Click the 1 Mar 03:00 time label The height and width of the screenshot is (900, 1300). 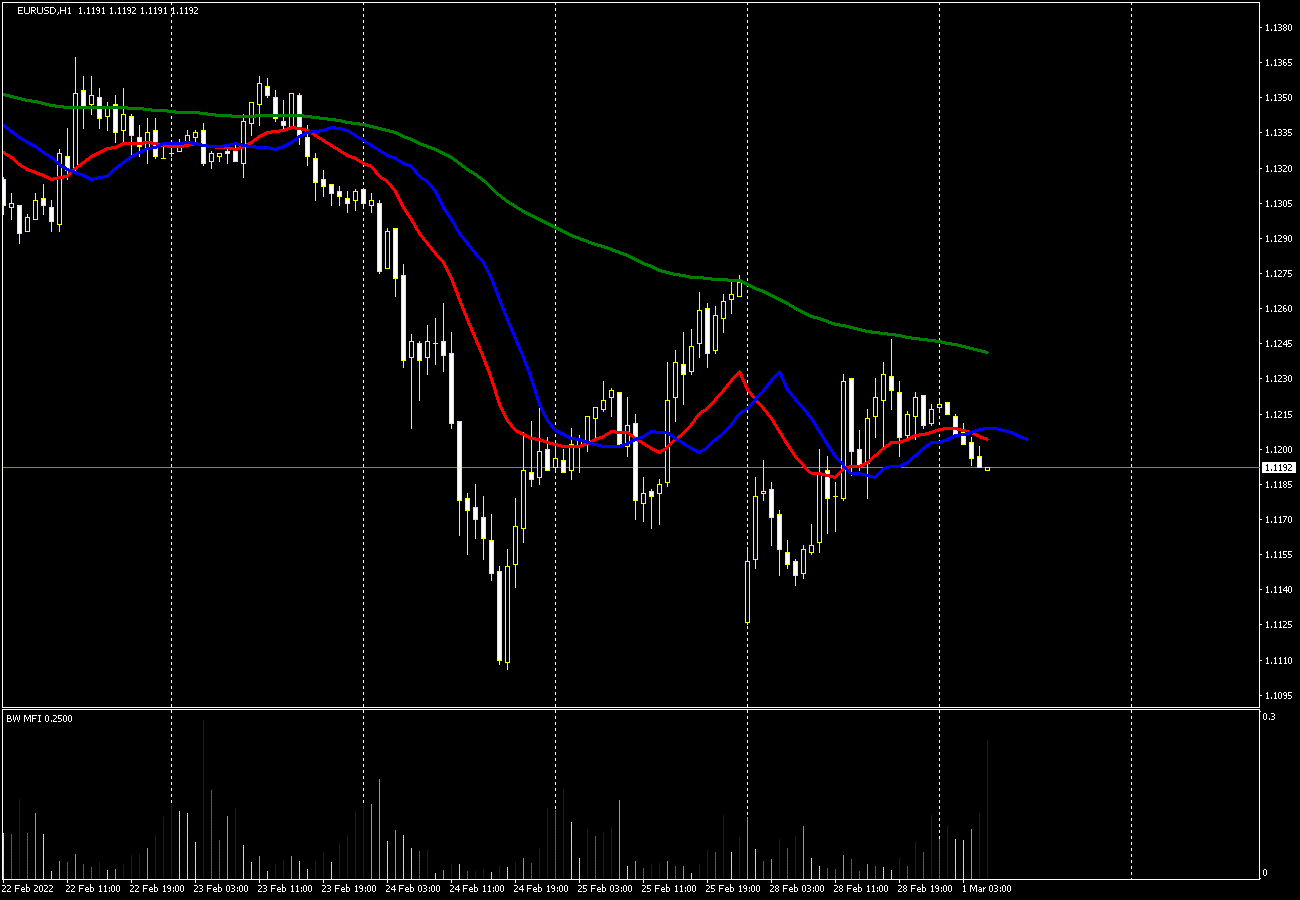[987, 888]
